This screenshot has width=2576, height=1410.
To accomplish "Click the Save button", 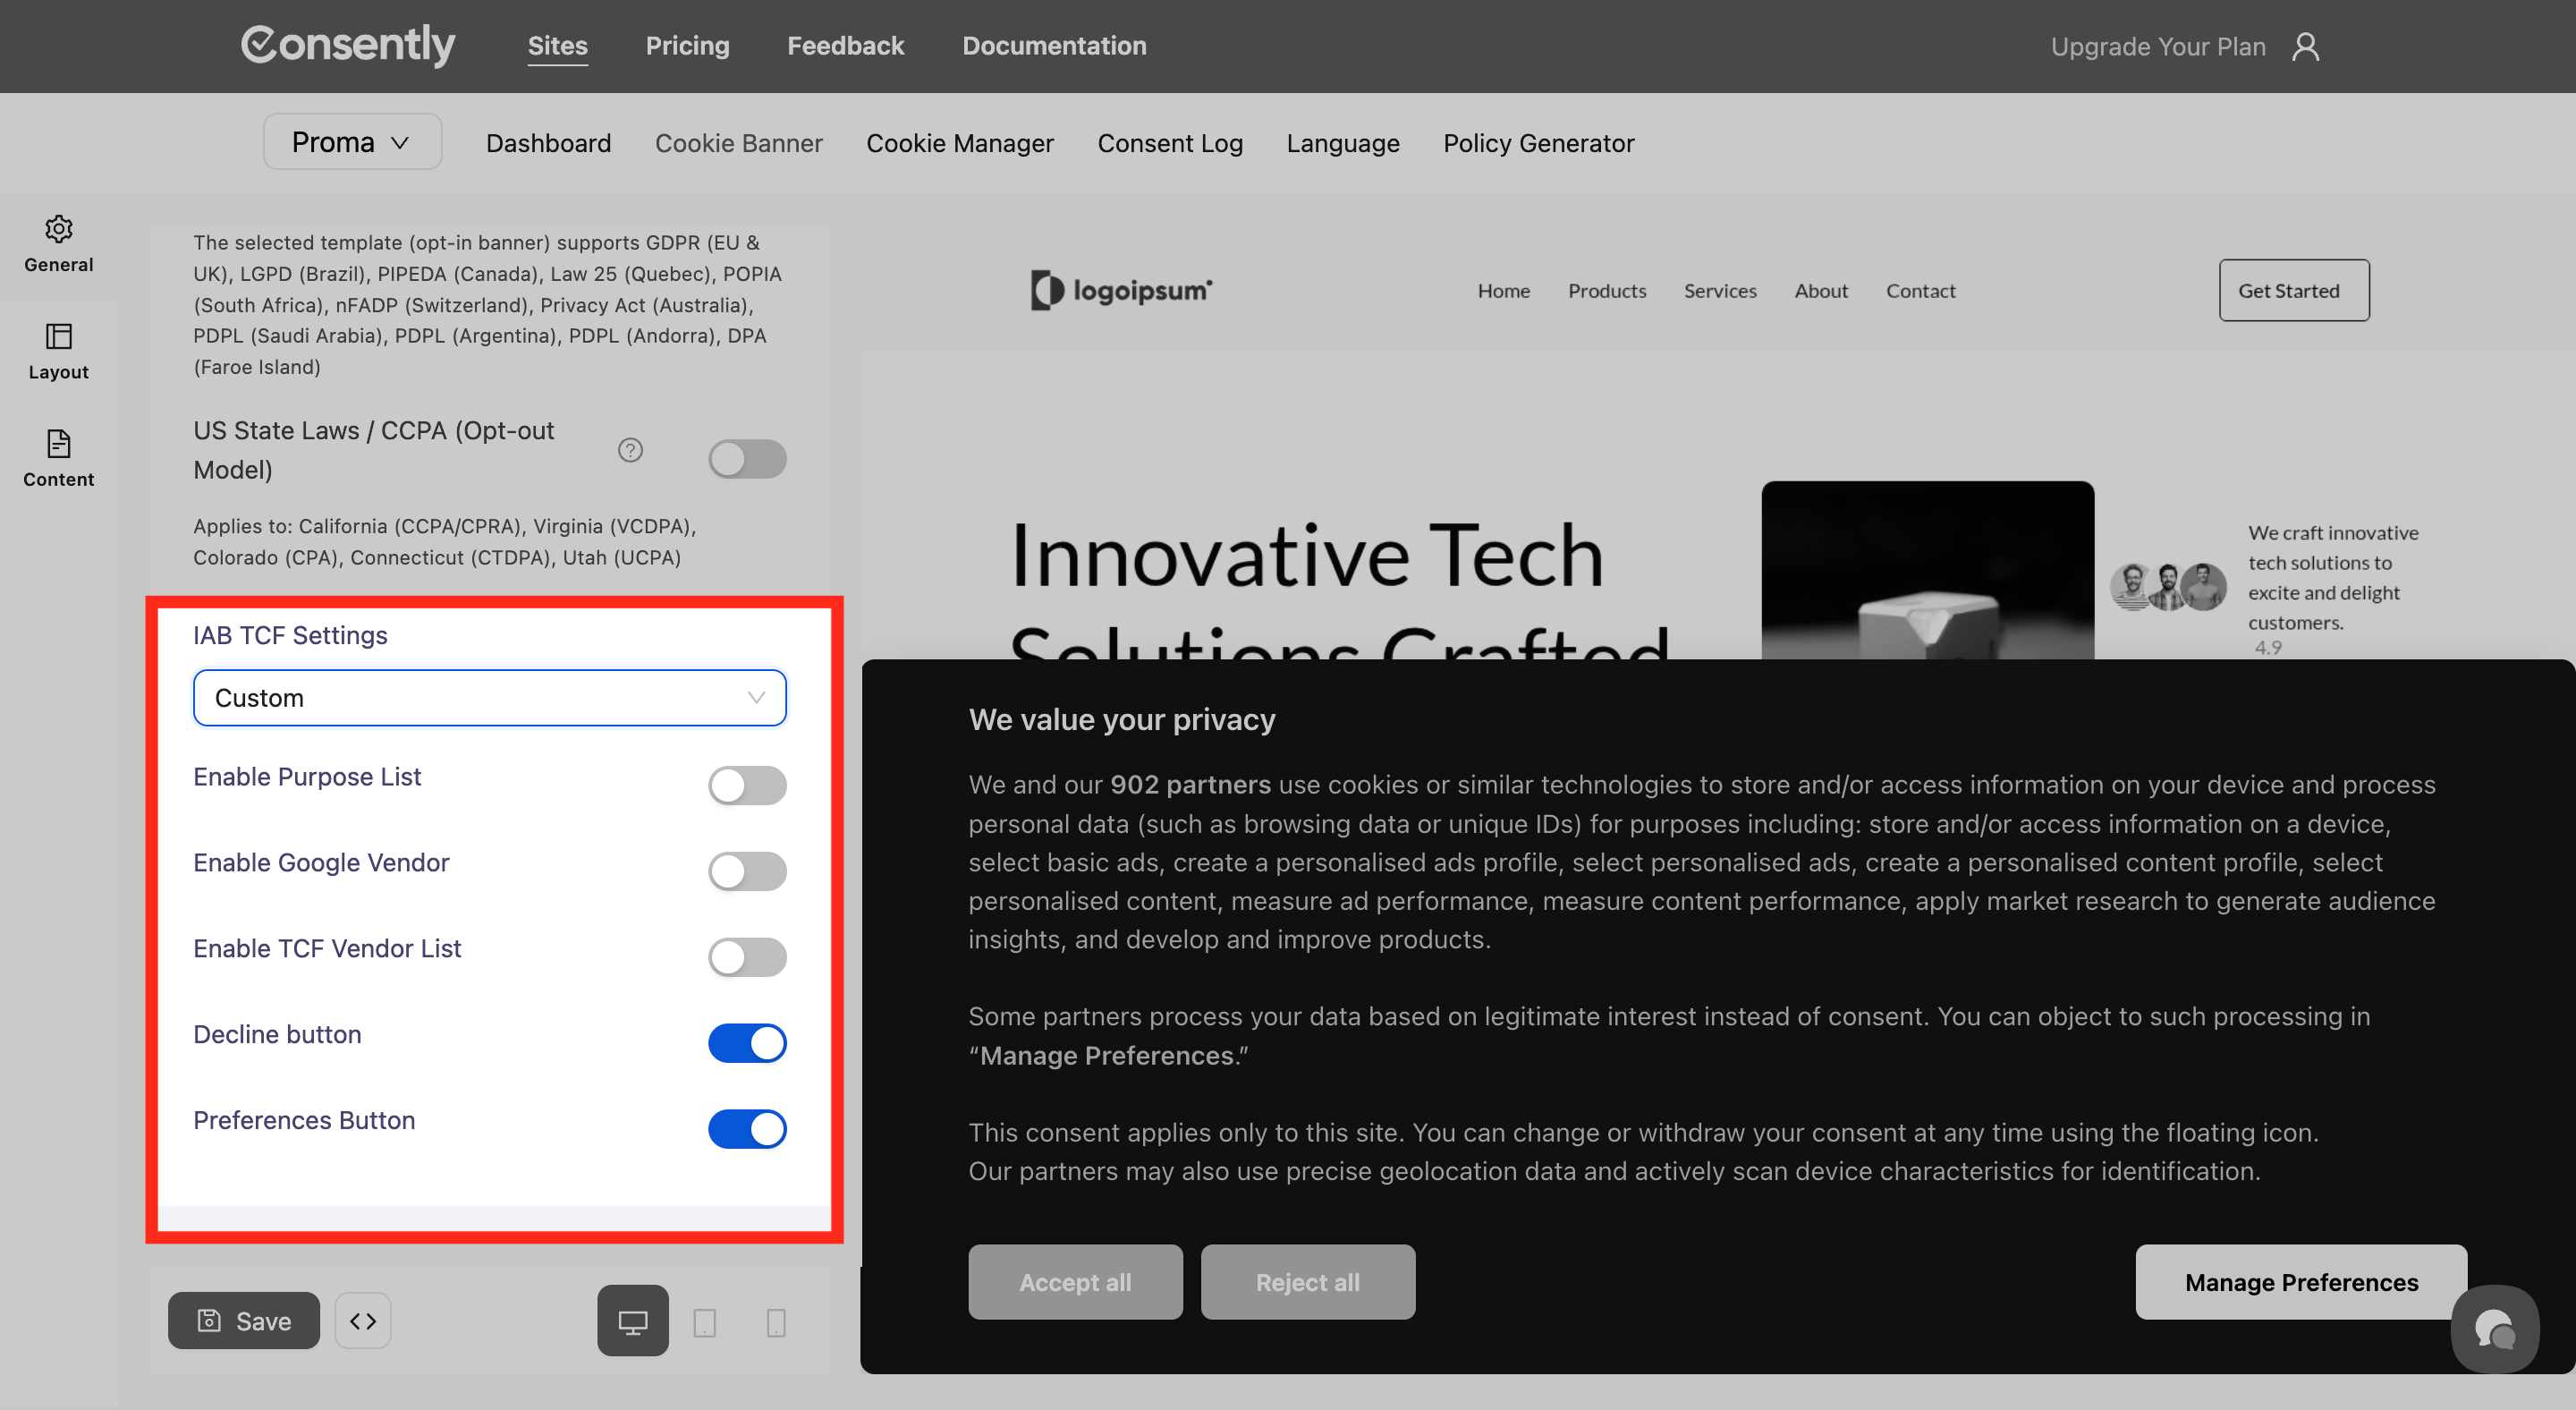I will (243, 1320).
